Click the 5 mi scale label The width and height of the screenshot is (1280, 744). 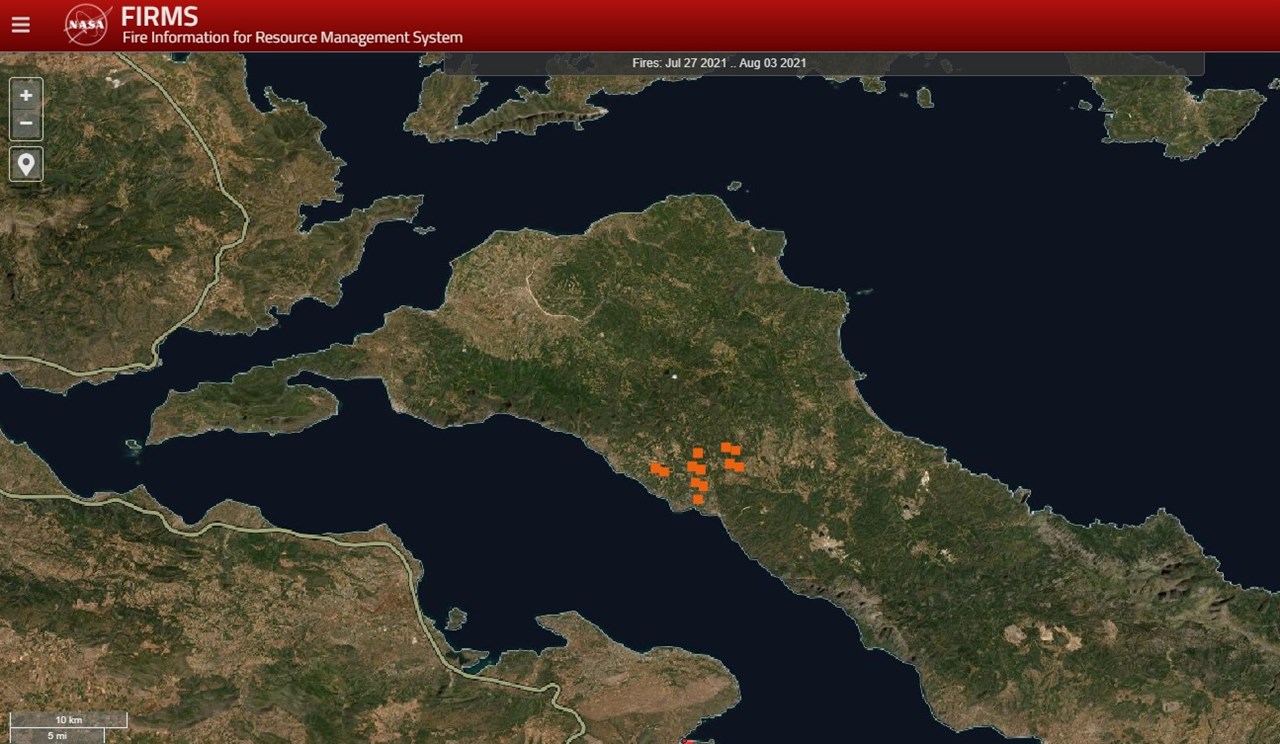tap(57, 736)
